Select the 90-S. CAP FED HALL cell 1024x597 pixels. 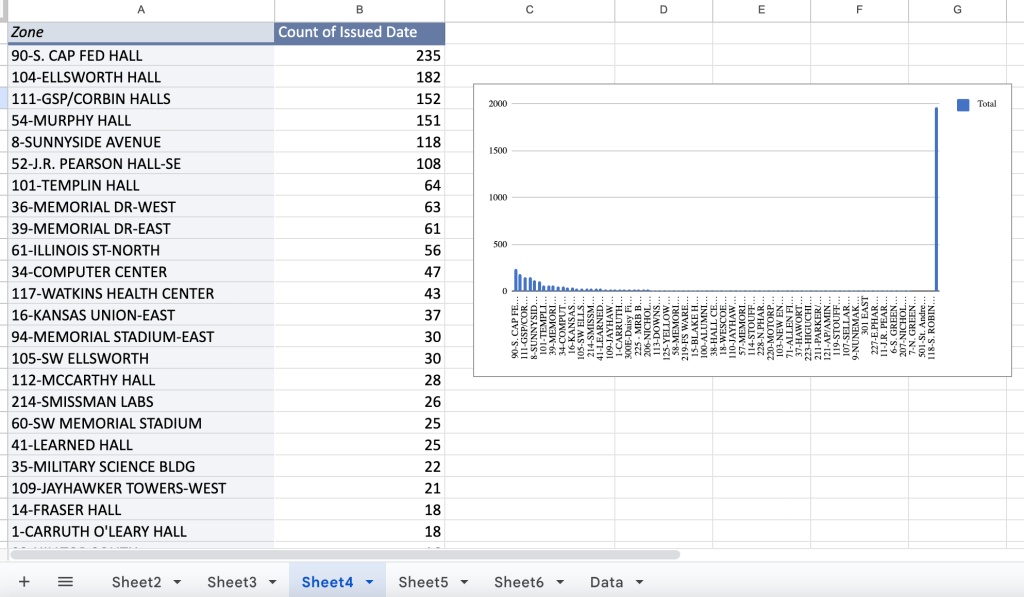pos(140,56)
